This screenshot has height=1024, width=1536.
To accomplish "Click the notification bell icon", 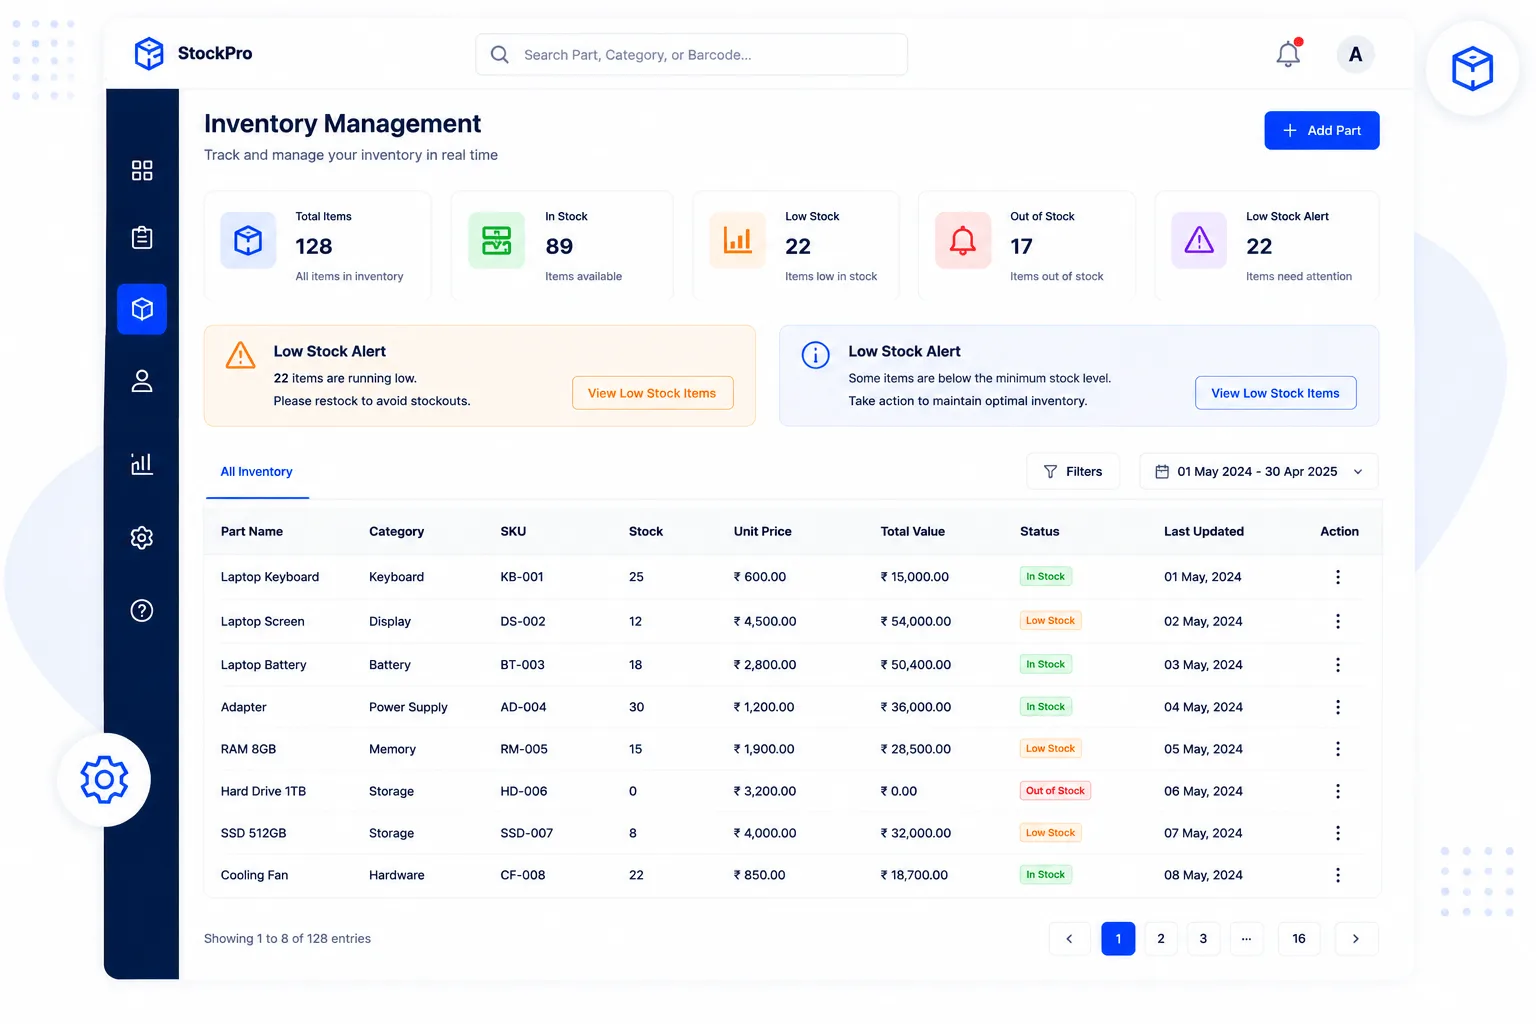I will (x=1289, y=54).
